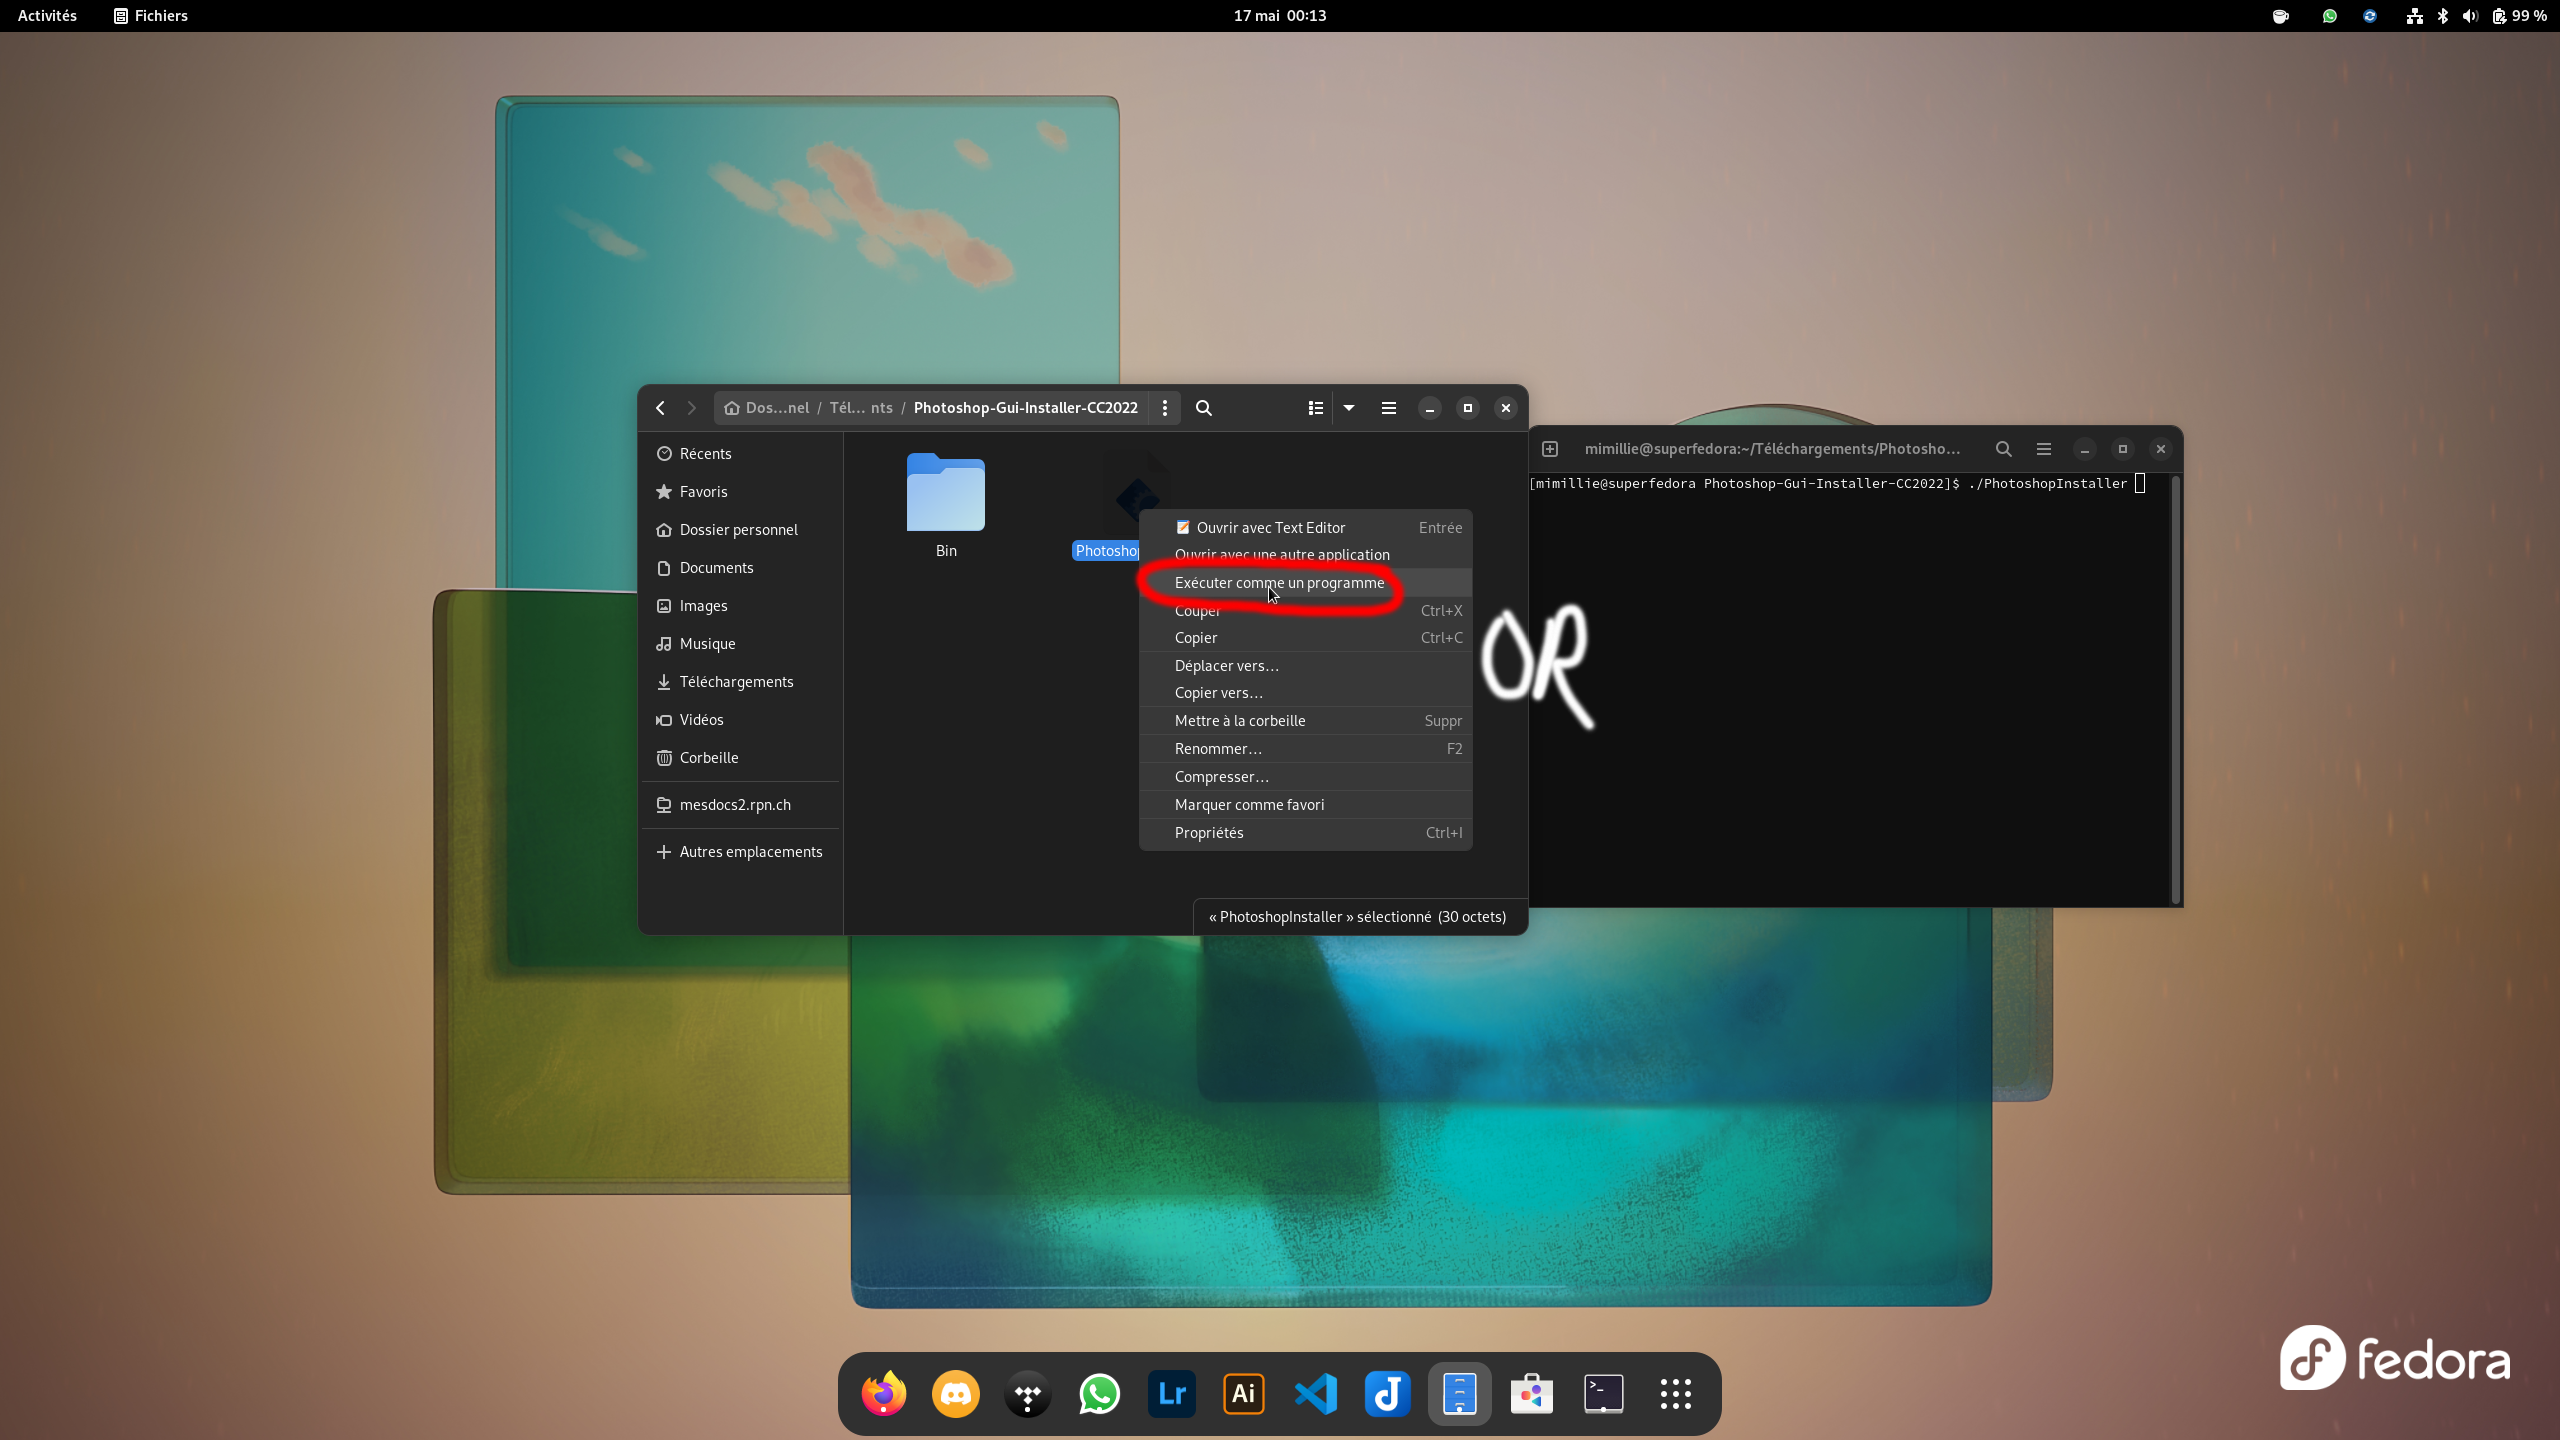Choose Couper in the context menu
Image resolution: width=2560 pixels, height=1440 pixels.
(x=1306, y=611)
